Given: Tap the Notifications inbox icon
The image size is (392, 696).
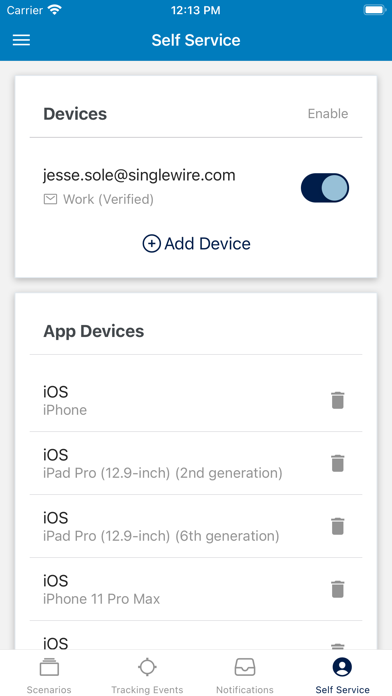Looking at the screenshot, I should coord(245,668).
